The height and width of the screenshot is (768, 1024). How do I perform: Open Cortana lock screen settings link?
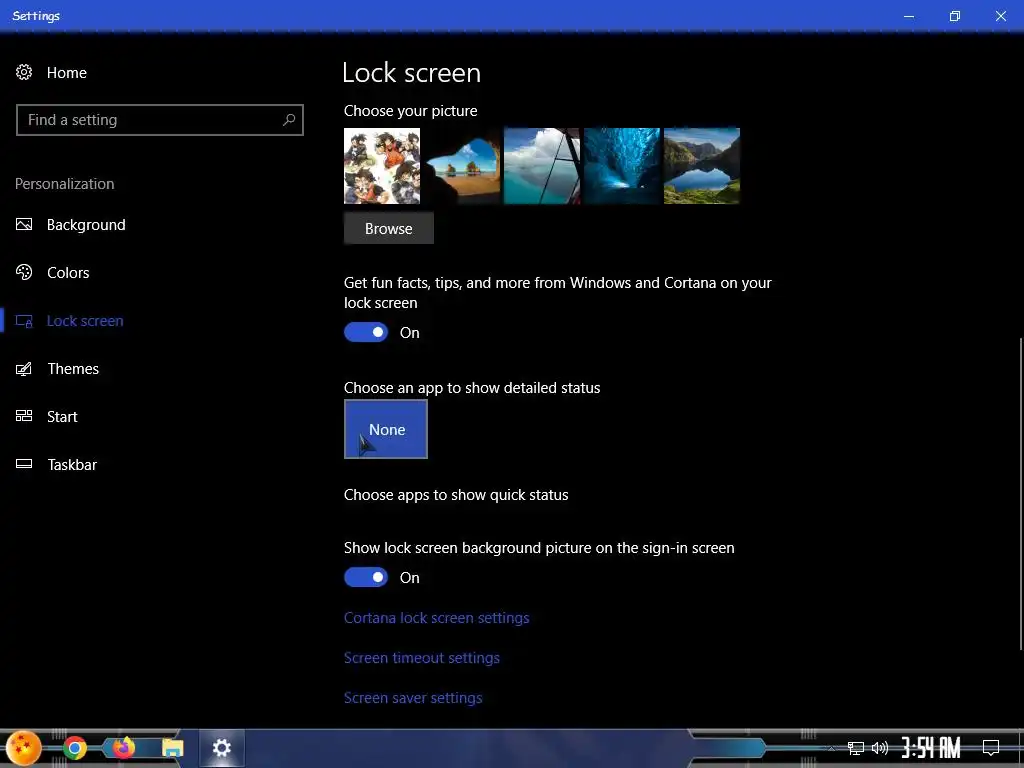(436, 618)
